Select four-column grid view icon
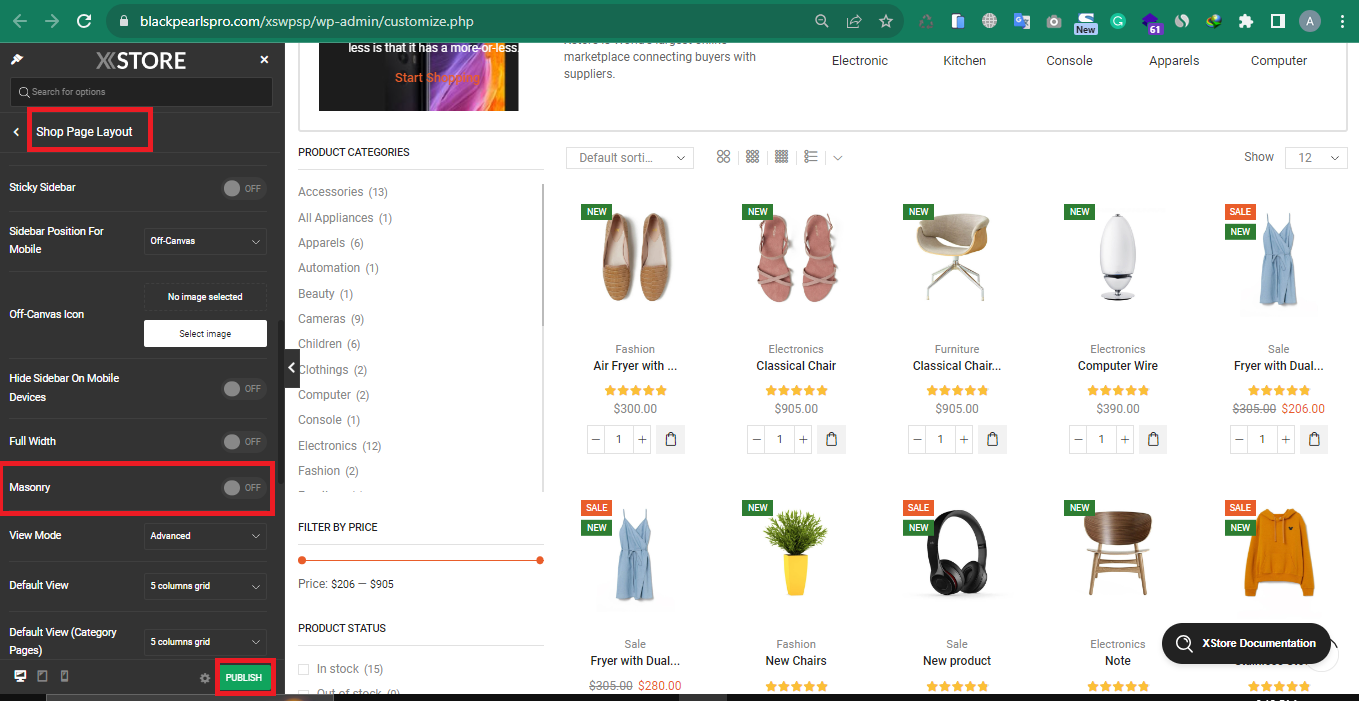1359x701 pixels. [782, 157]
